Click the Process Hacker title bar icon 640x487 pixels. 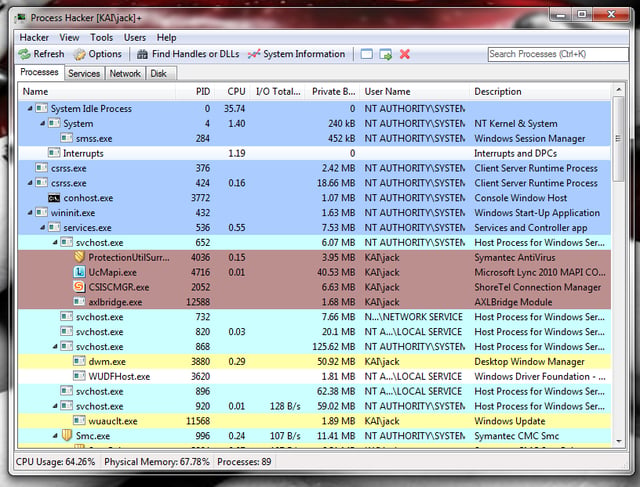pyautogui.click(x=21, y=18)
